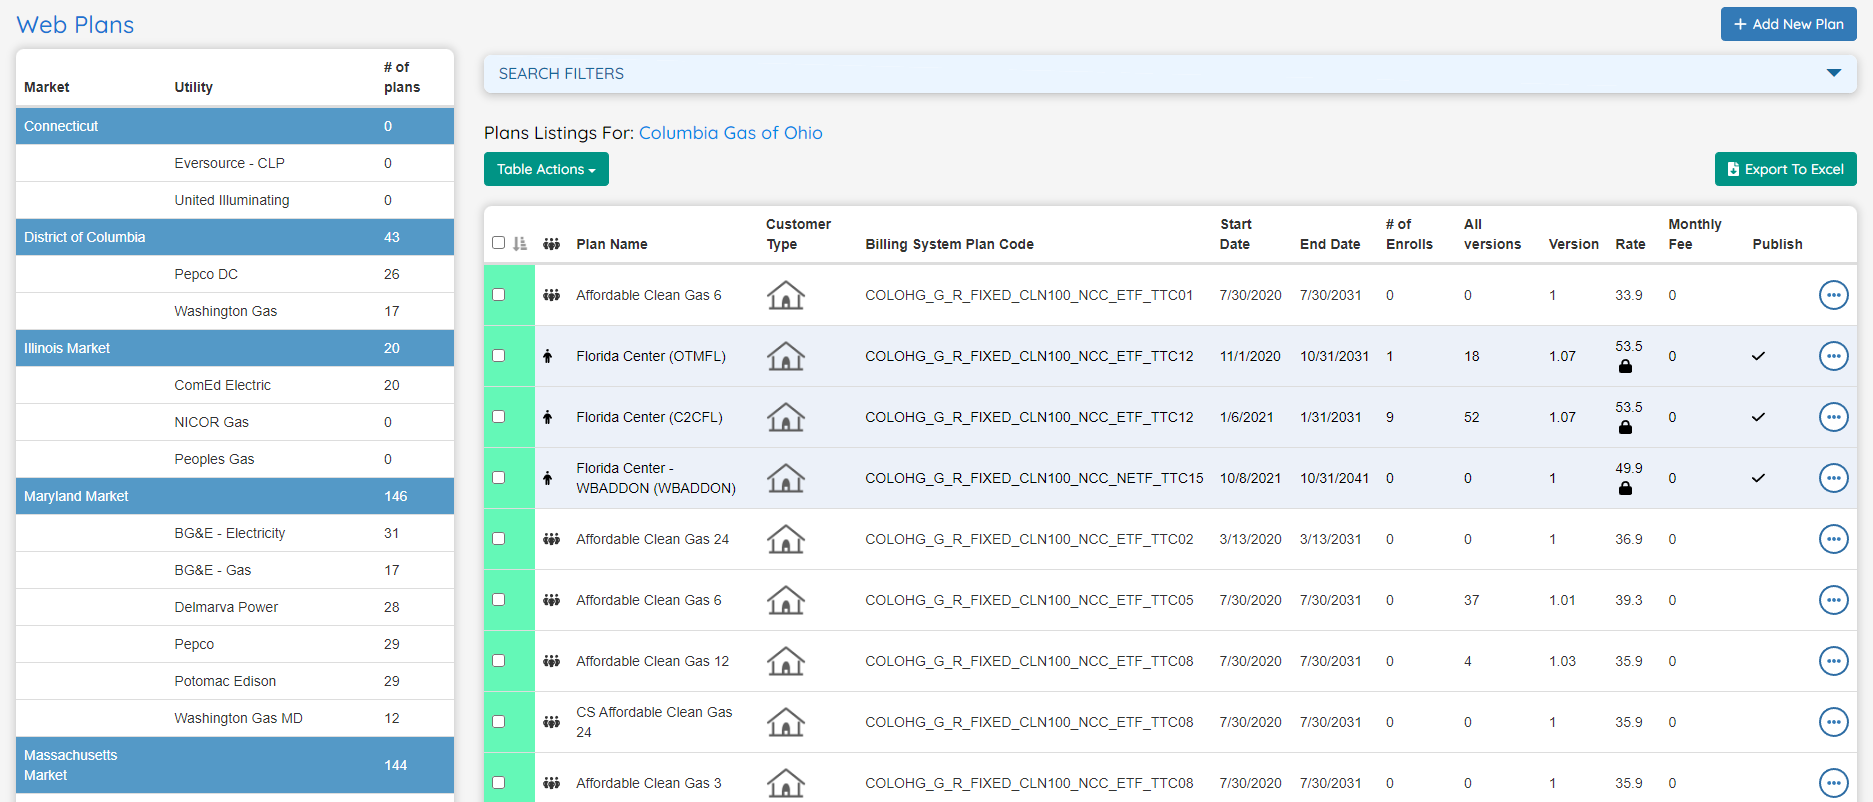Check the Florida Center (C2CFL) row
This screenshot has width=1873, height=802.
click(498, 417)
